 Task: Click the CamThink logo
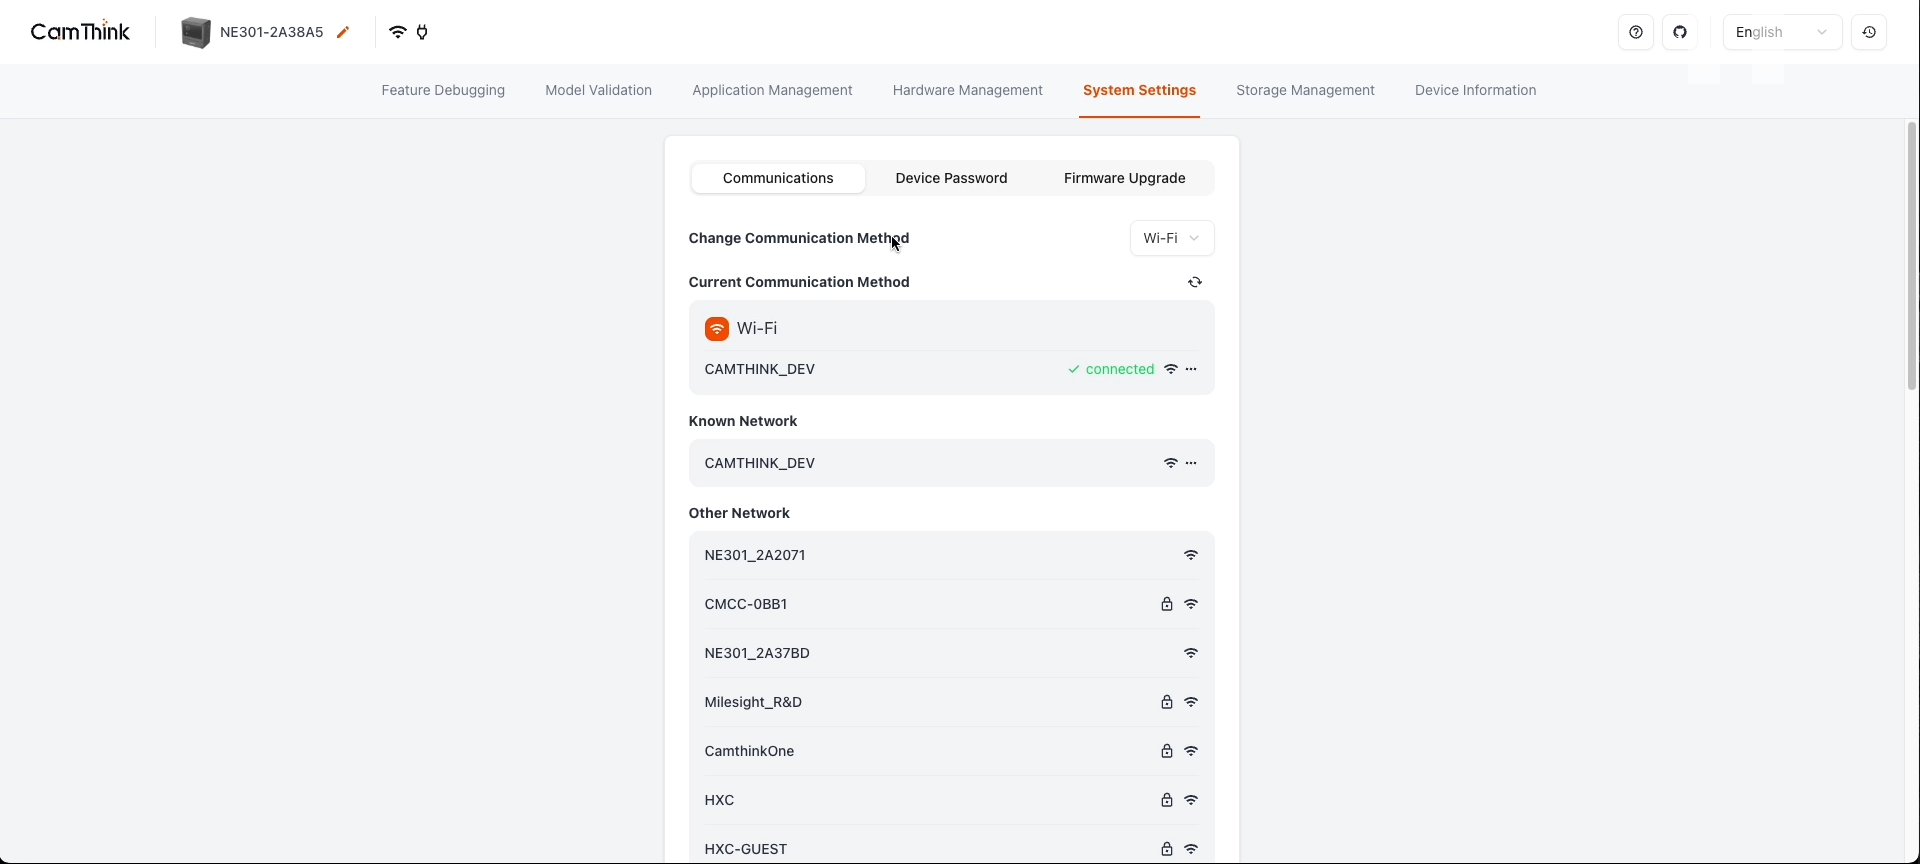[80, 32]
